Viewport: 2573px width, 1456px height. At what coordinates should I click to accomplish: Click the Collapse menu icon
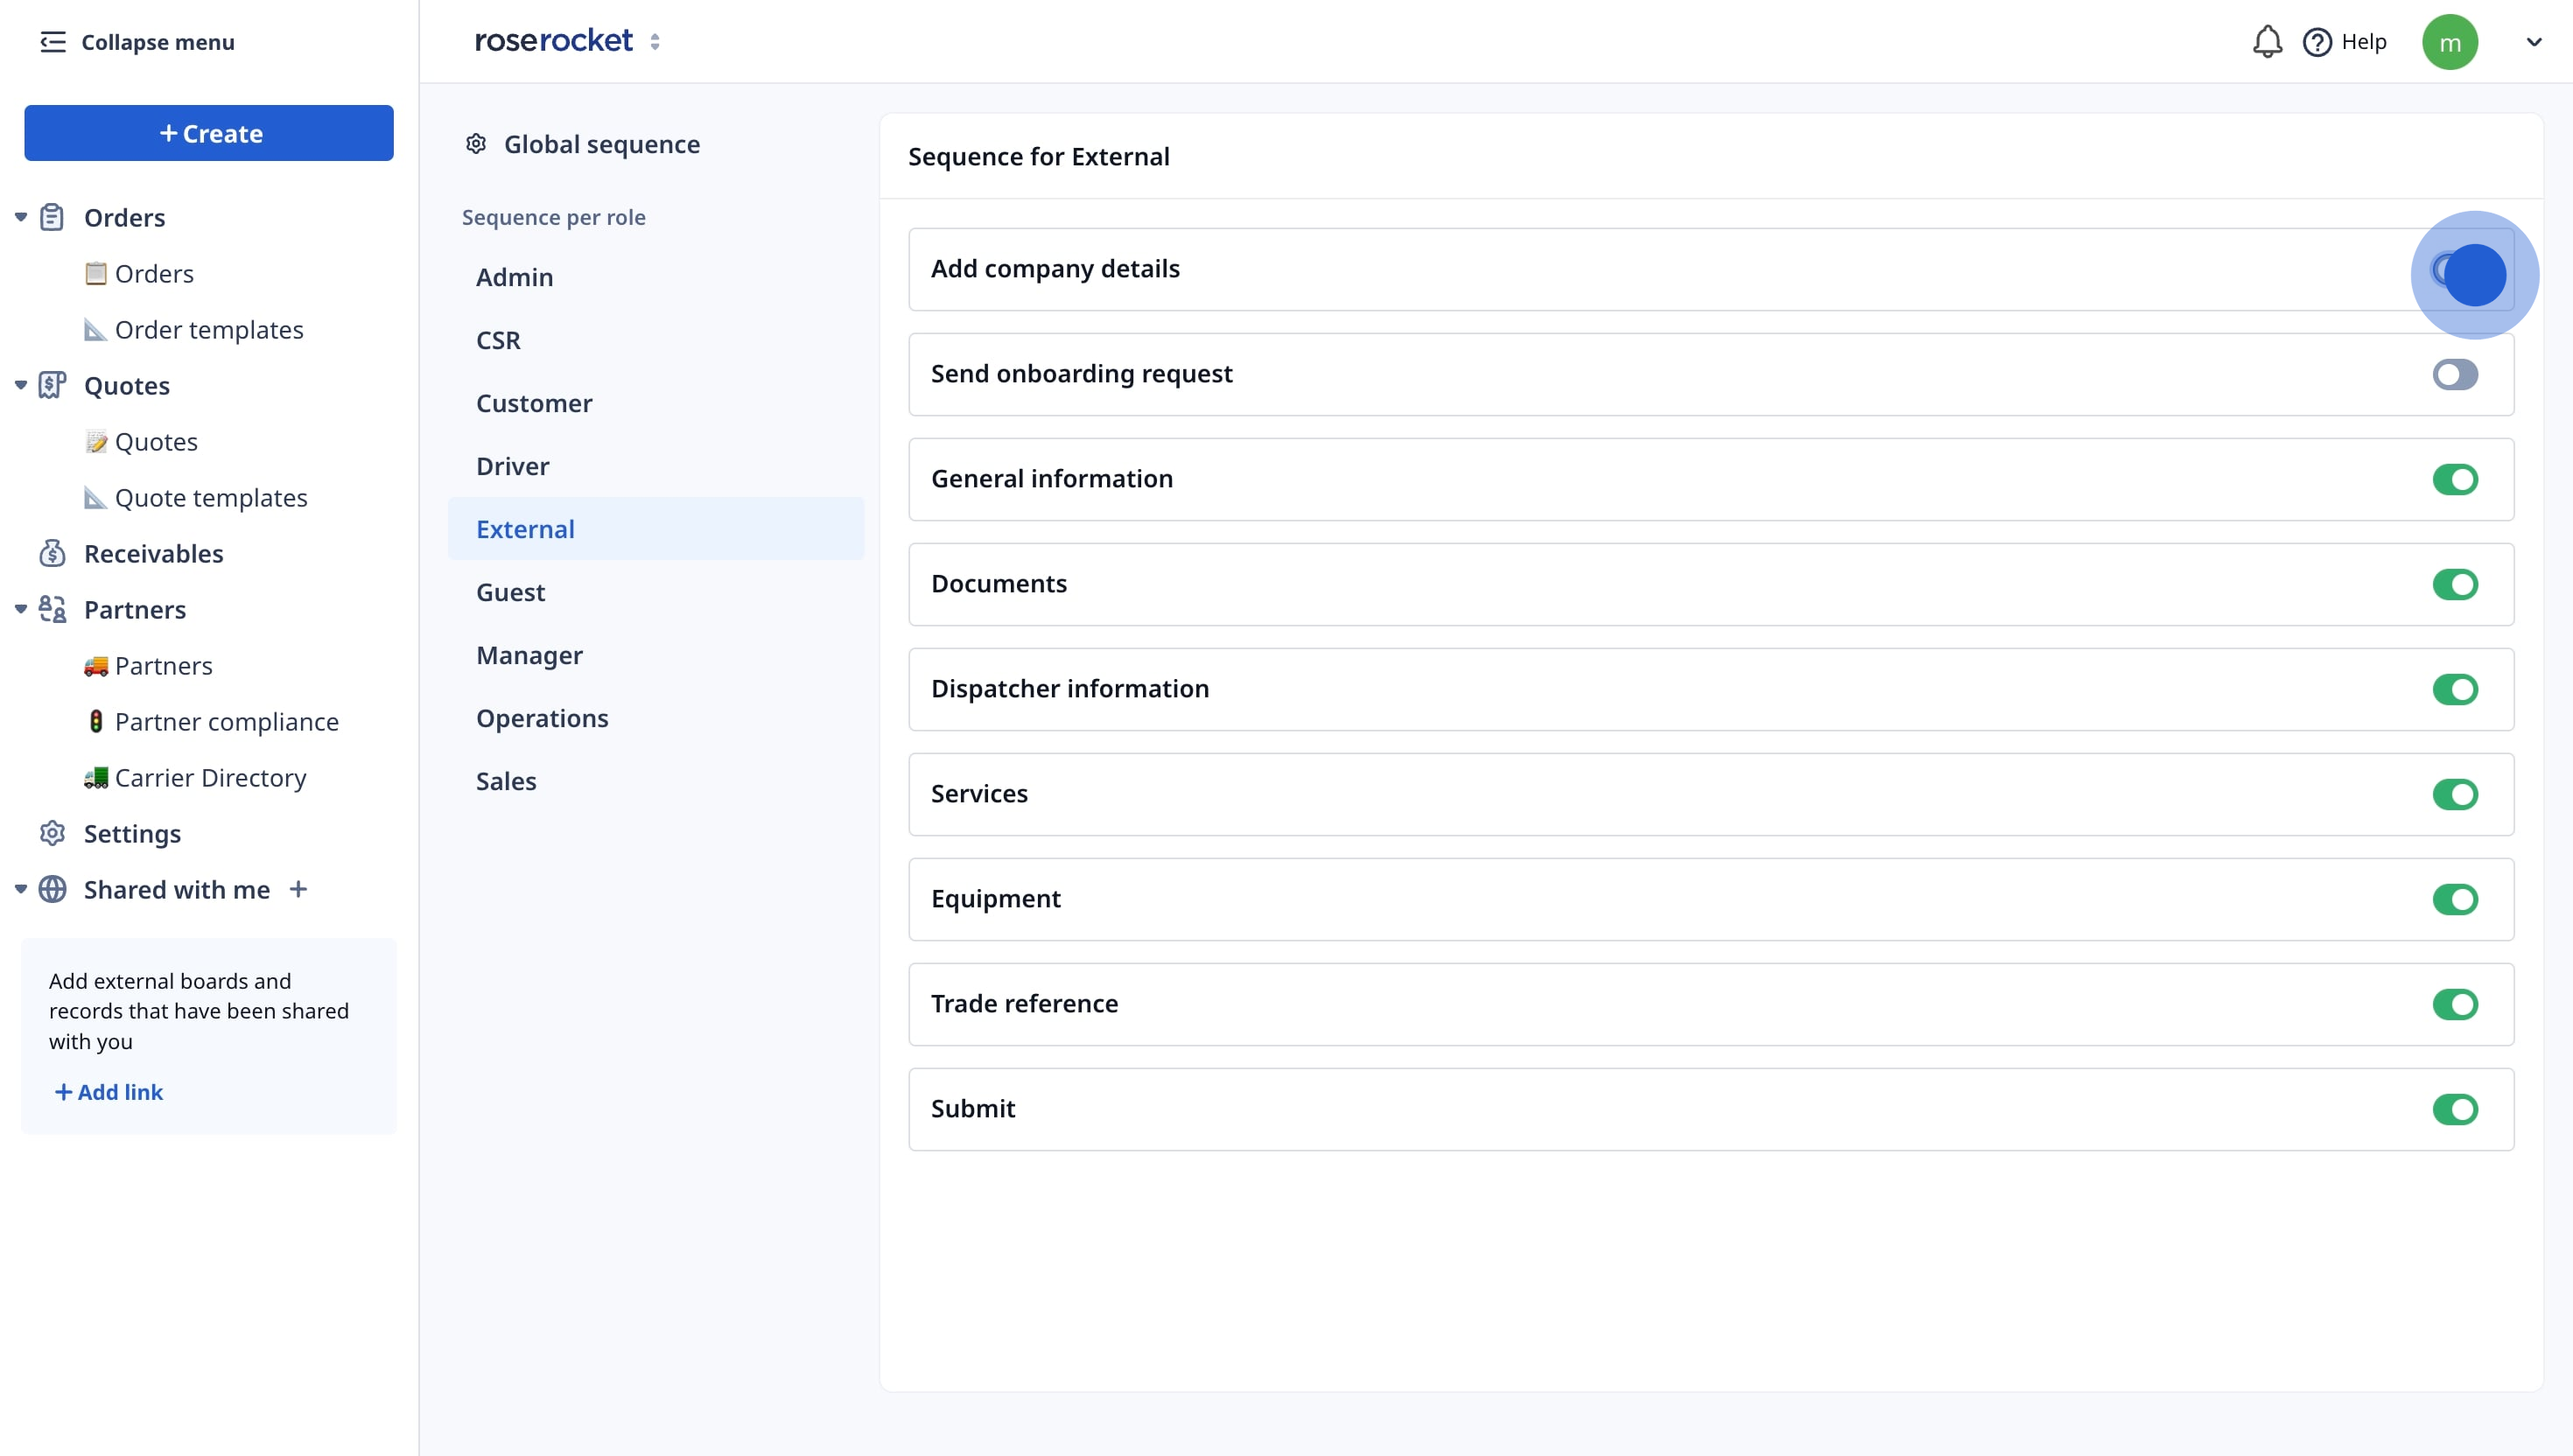coord(53,42)
